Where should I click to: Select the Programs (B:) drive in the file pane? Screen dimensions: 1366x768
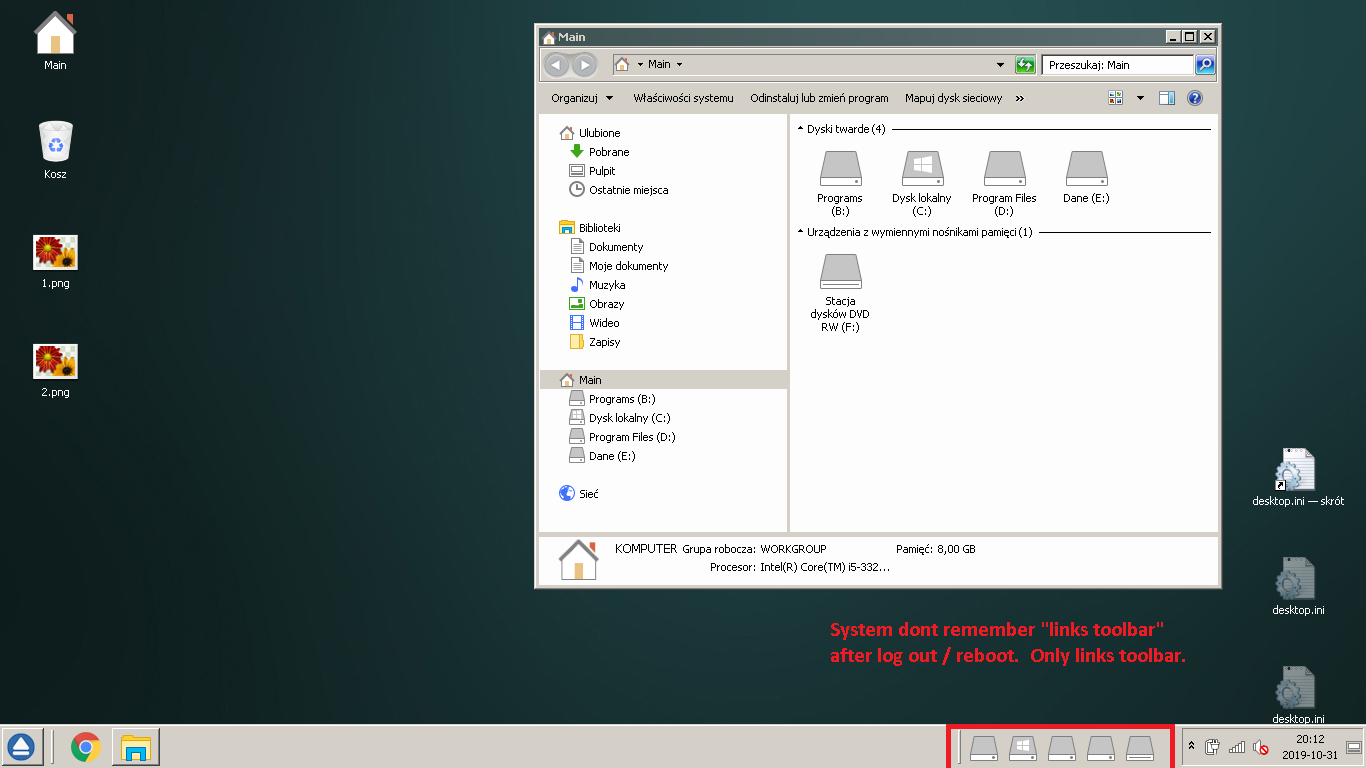840,183
